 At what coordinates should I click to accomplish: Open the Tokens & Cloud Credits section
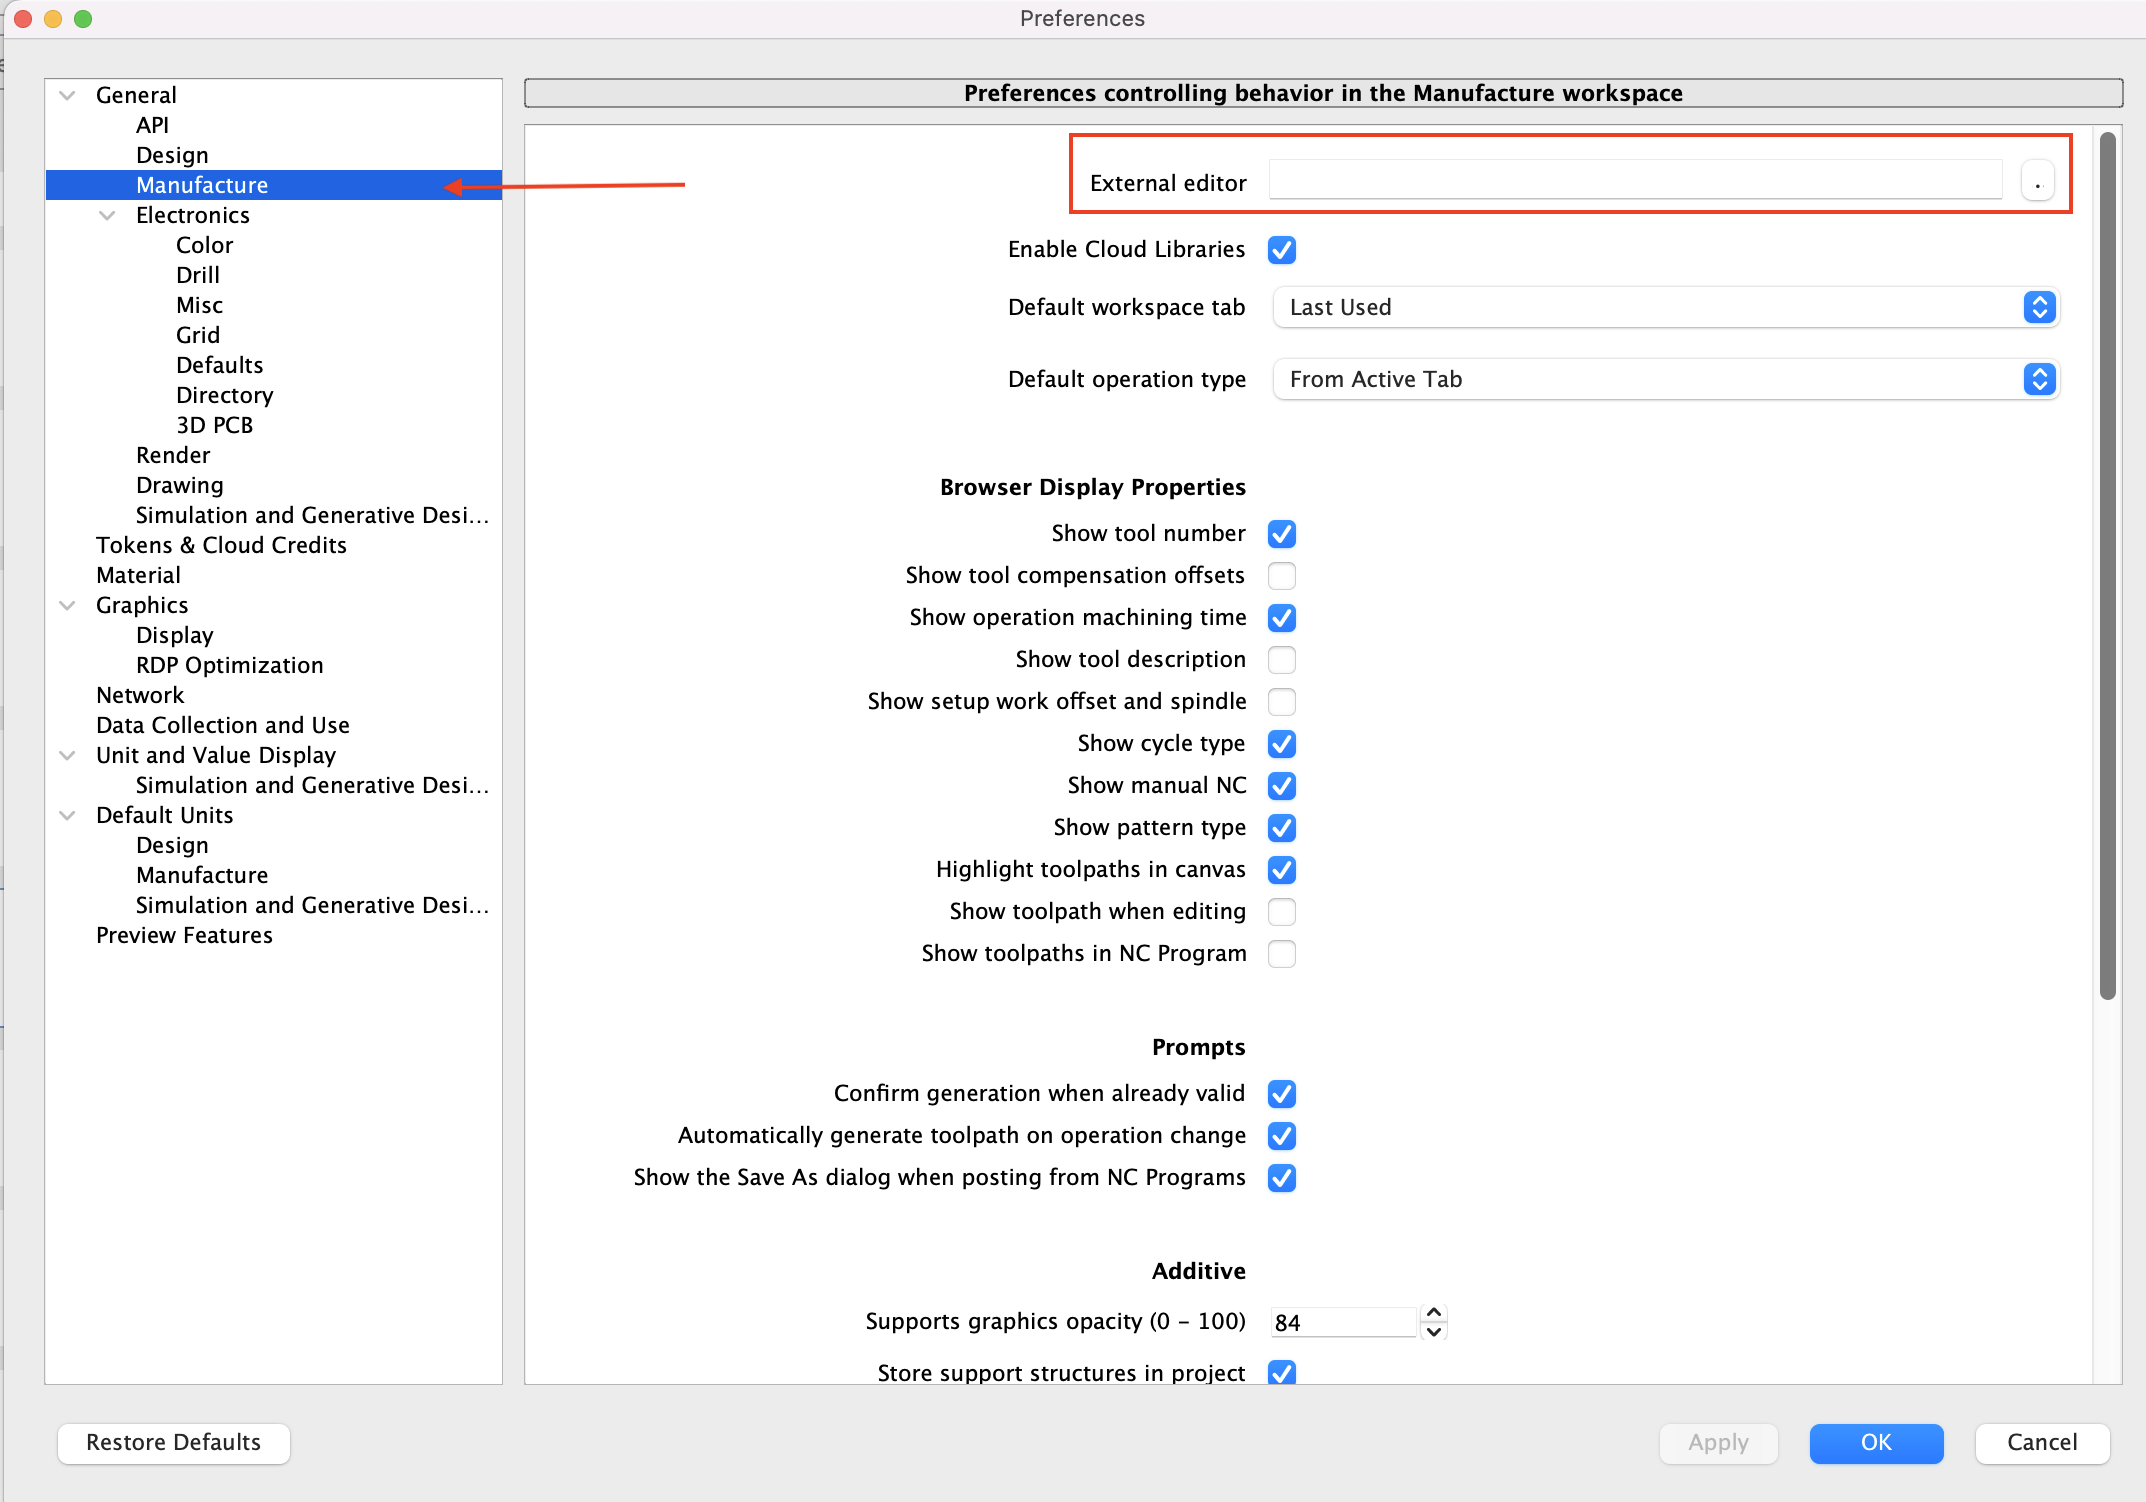(x=221, y=545)
